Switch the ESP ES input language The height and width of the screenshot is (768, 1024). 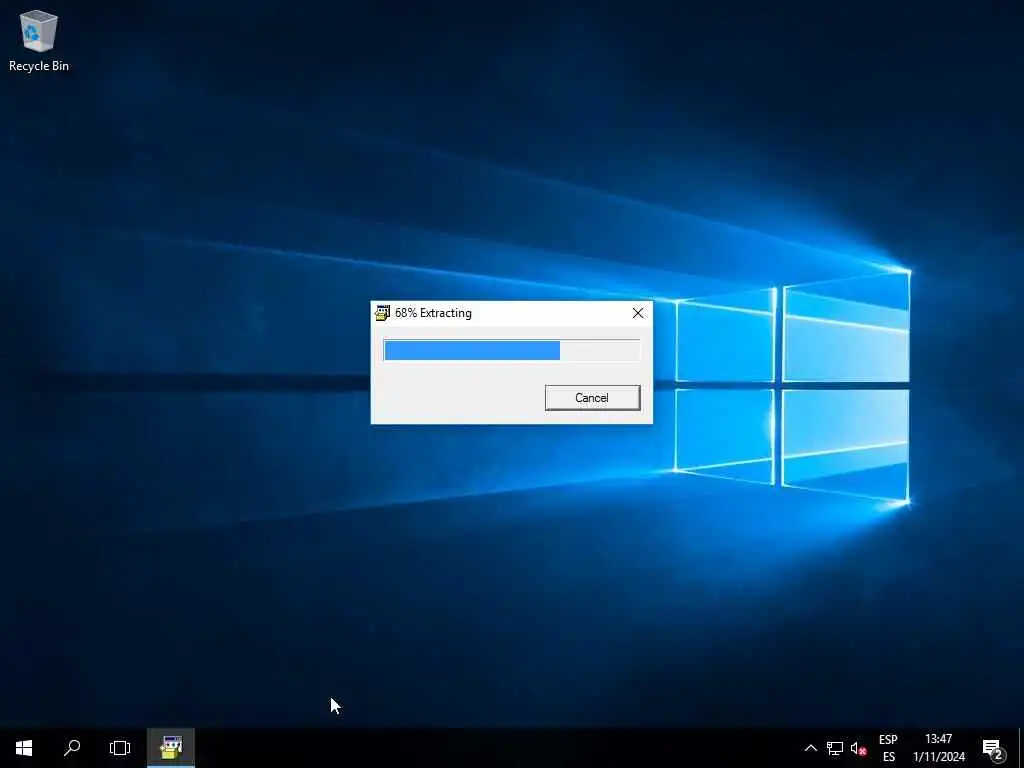tap(888, 748)
